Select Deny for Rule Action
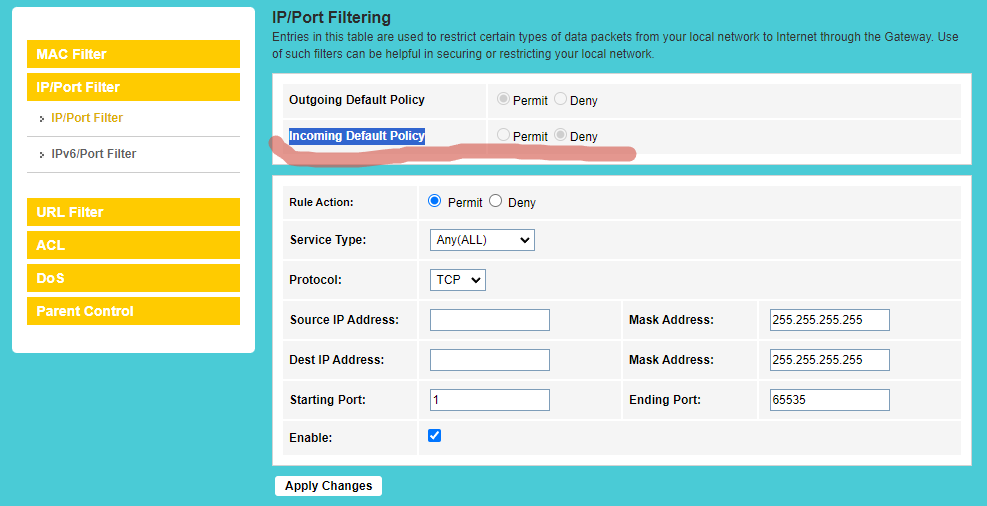 click(495, 201)
